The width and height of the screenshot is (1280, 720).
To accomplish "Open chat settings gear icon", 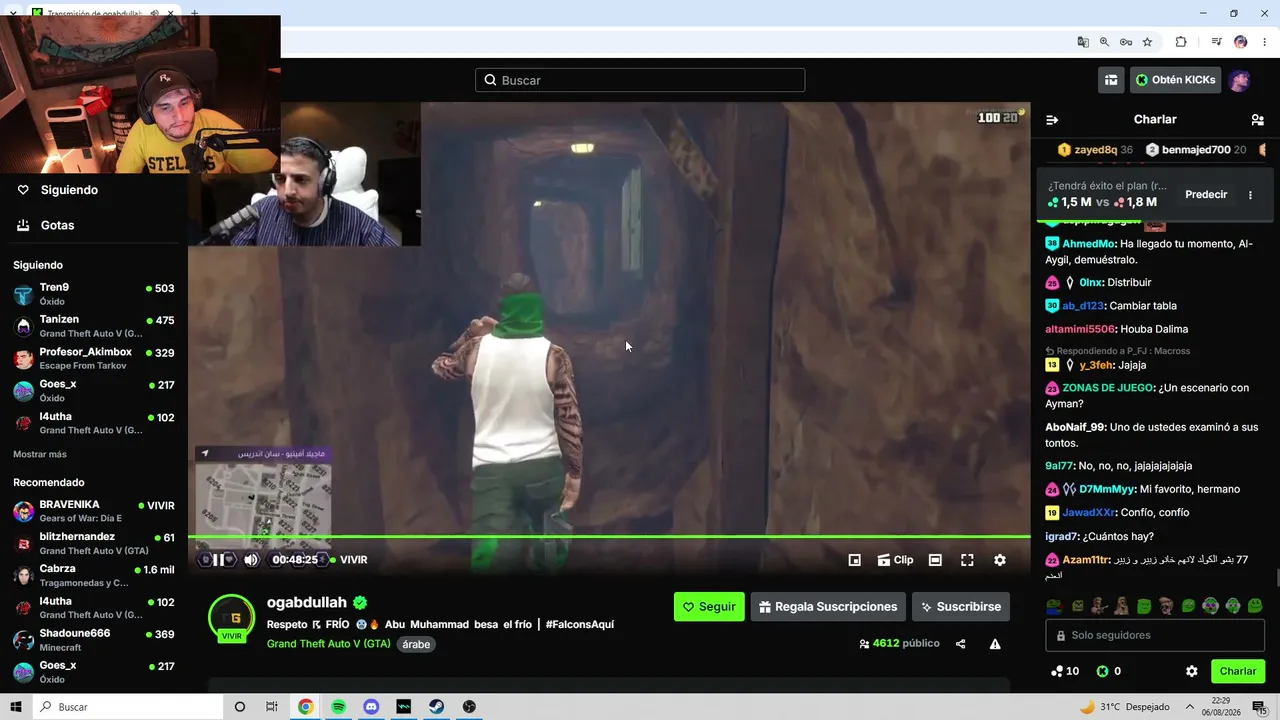I will point(1192,671).
